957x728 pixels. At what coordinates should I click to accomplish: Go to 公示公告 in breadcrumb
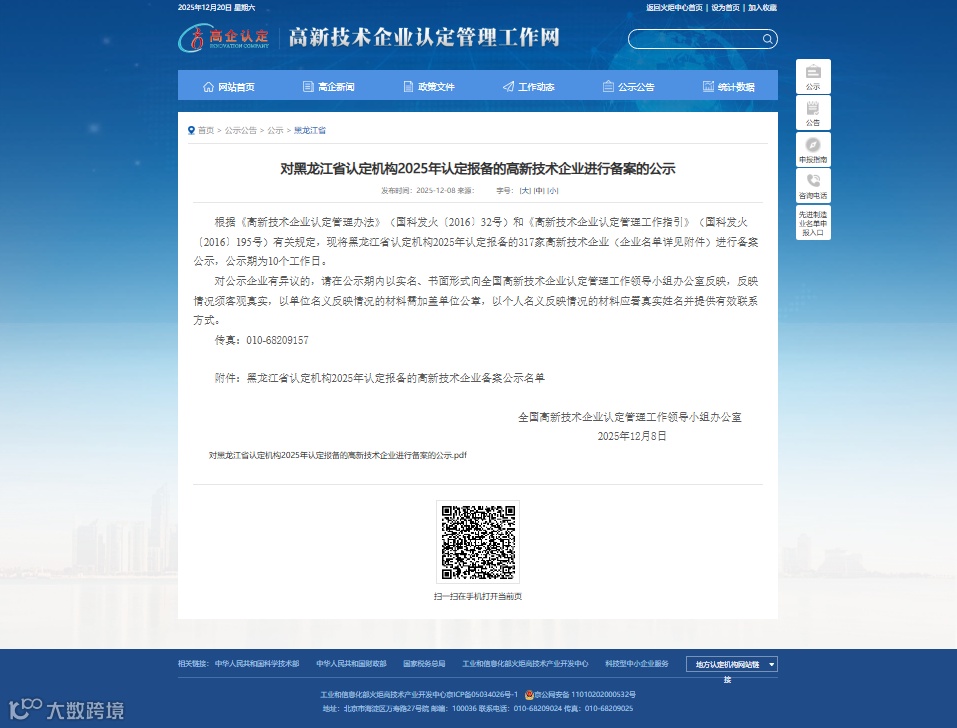click(240, 130)
